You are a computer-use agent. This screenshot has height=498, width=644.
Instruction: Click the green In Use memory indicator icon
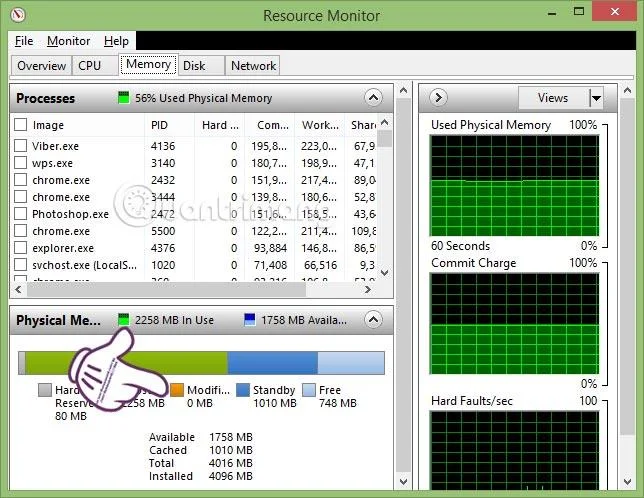[124, 319]
